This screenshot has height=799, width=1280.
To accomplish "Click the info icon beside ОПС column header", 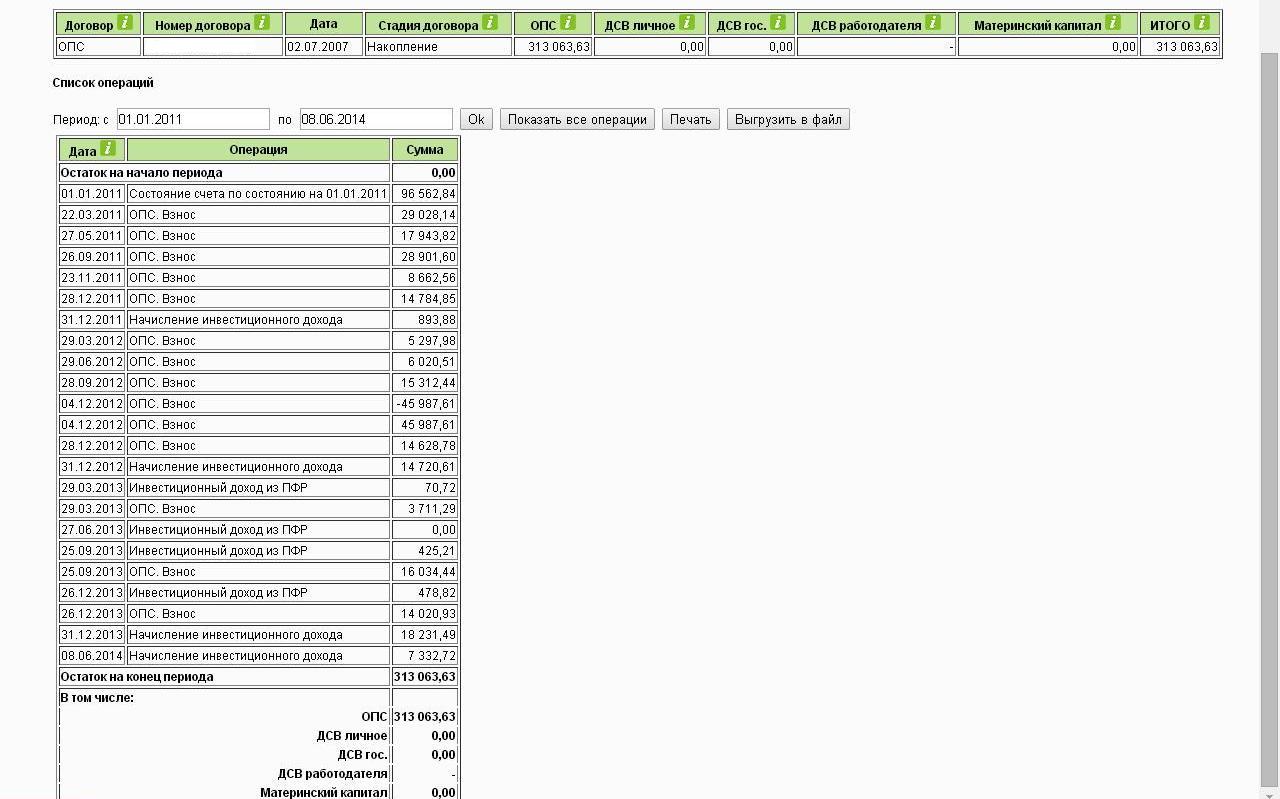I will (x=568, y=22).
